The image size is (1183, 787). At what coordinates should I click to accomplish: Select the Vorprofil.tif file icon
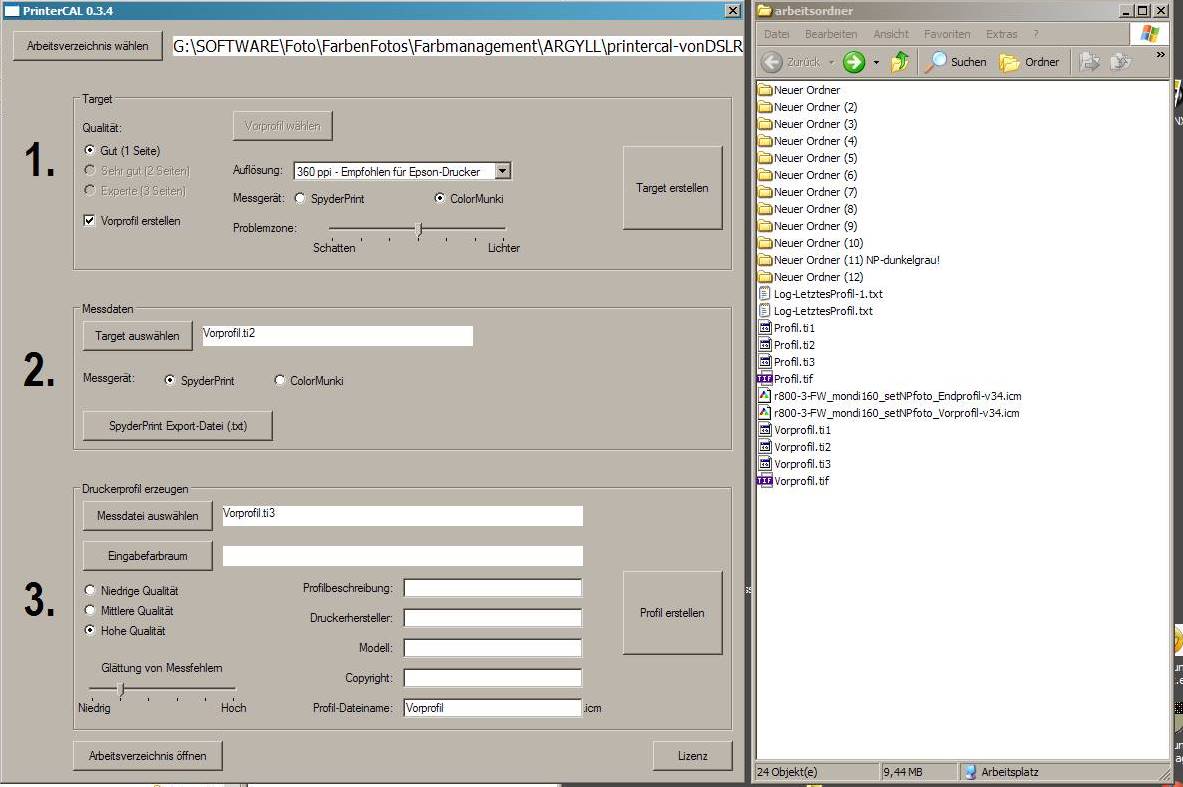765,481
